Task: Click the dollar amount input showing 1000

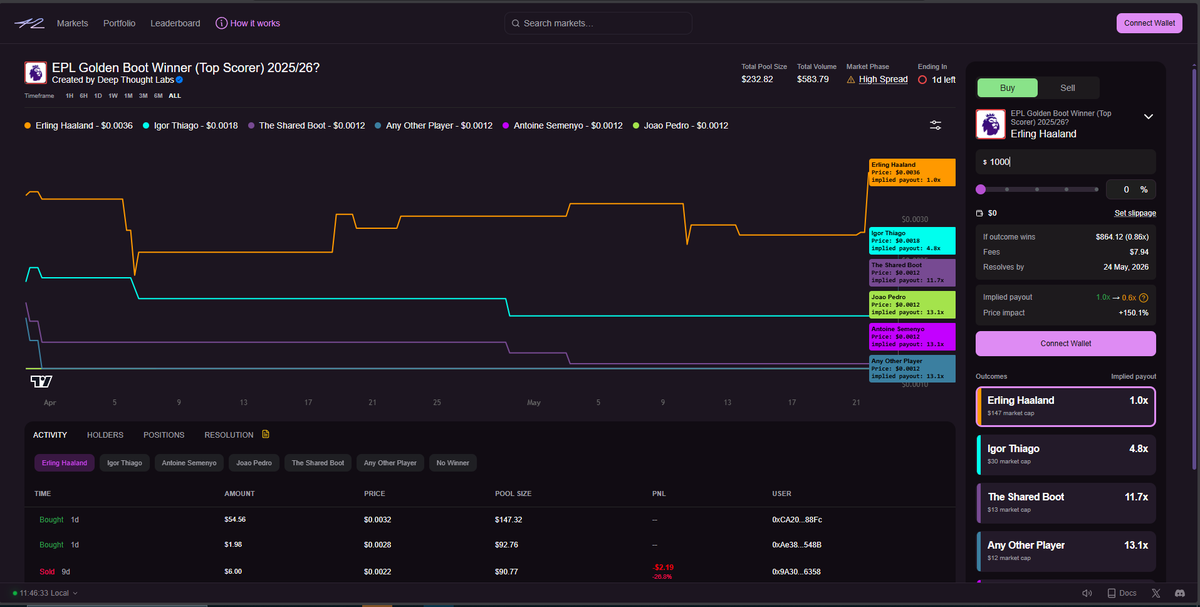Action: click(1066, 161)
